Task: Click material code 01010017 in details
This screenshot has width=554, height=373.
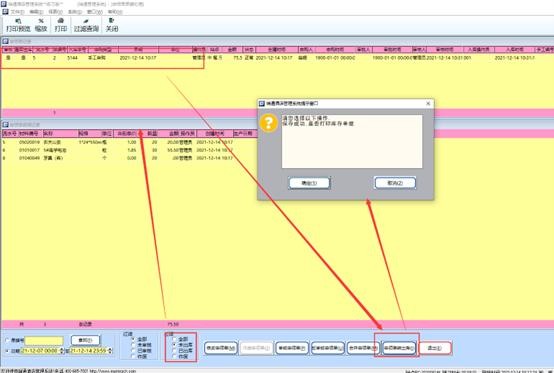Action: coord(29,150)
